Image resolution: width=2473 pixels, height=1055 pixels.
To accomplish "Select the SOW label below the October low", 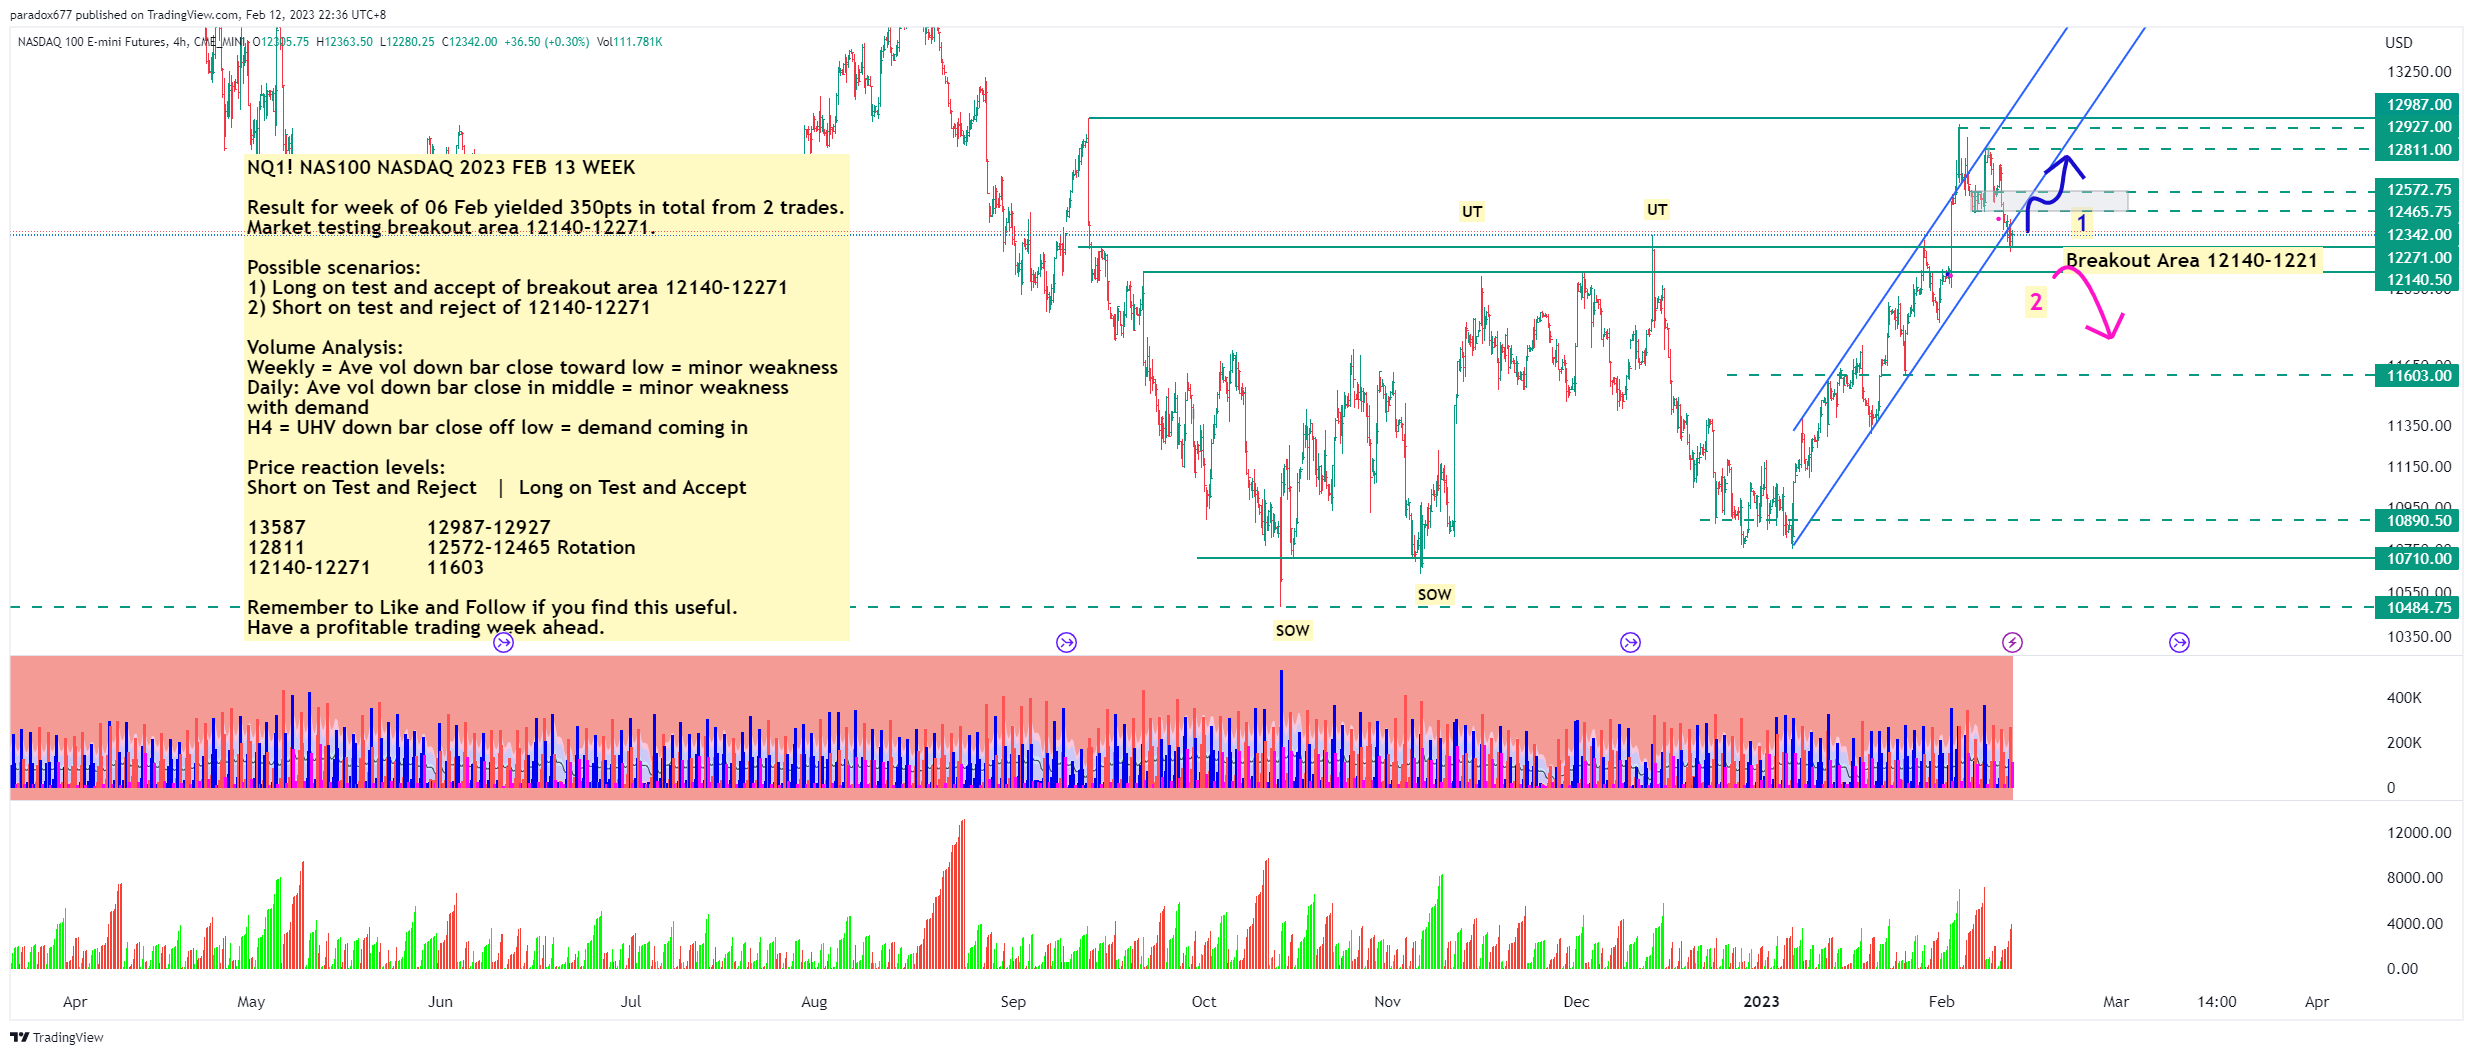I will (x=1292, y=631).
